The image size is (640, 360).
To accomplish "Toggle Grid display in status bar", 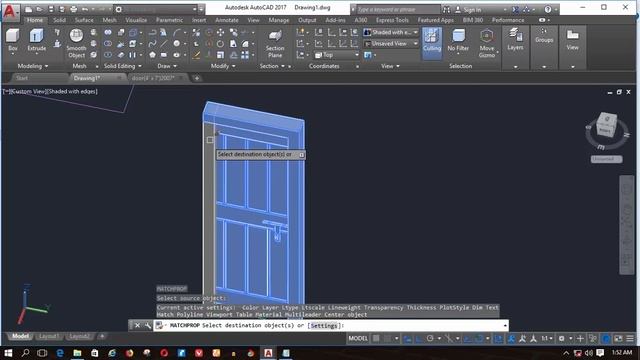I will [376, 338].
